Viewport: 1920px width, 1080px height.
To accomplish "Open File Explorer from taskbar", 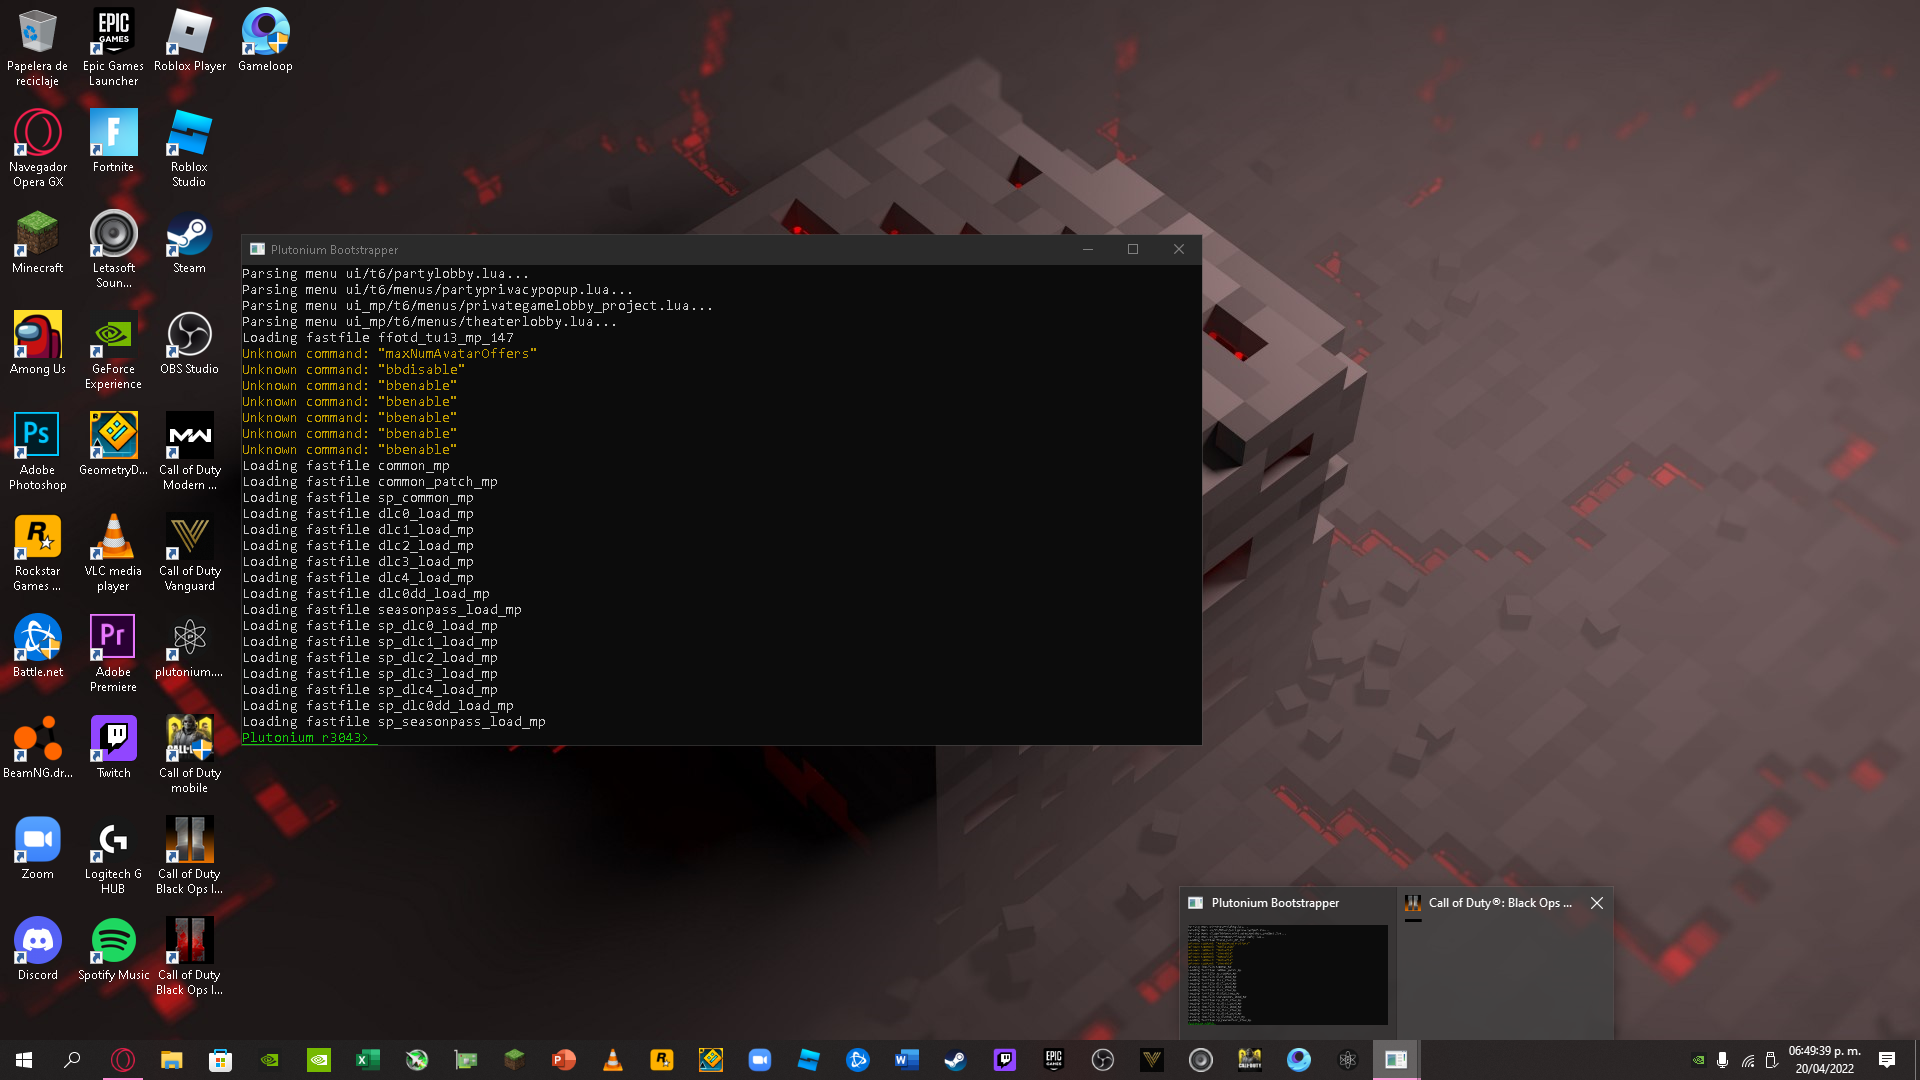I will point(171,1060).
